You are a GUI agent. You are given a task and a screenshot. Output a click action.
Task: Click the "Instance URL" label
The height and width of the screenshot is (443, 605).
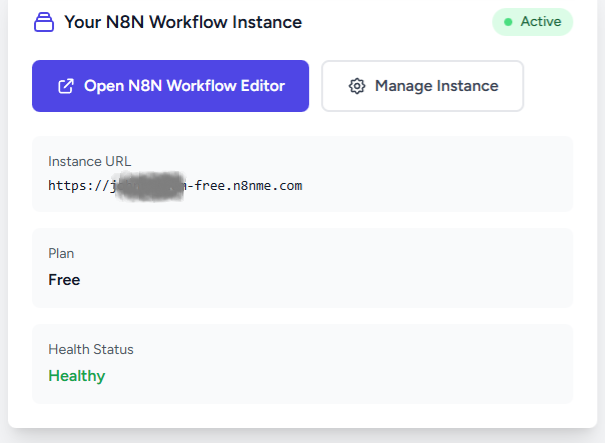tap(90, 161)
